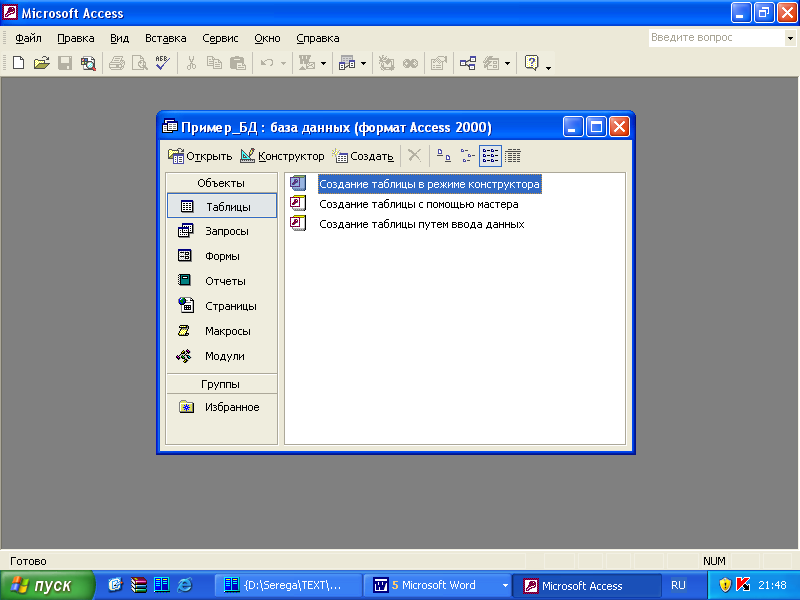Screen dimensions: 800x600
Task: Click the D:\Serega\TEXT taskbar button
Action: click(289, 585)
